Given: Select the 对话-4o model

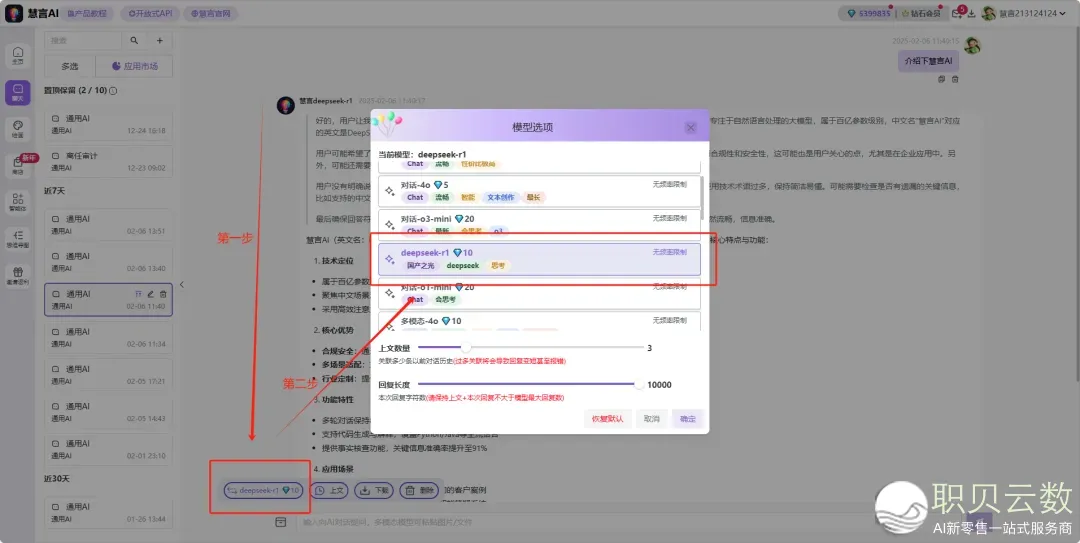Looking at the screenshot, I should click(539, 191).
